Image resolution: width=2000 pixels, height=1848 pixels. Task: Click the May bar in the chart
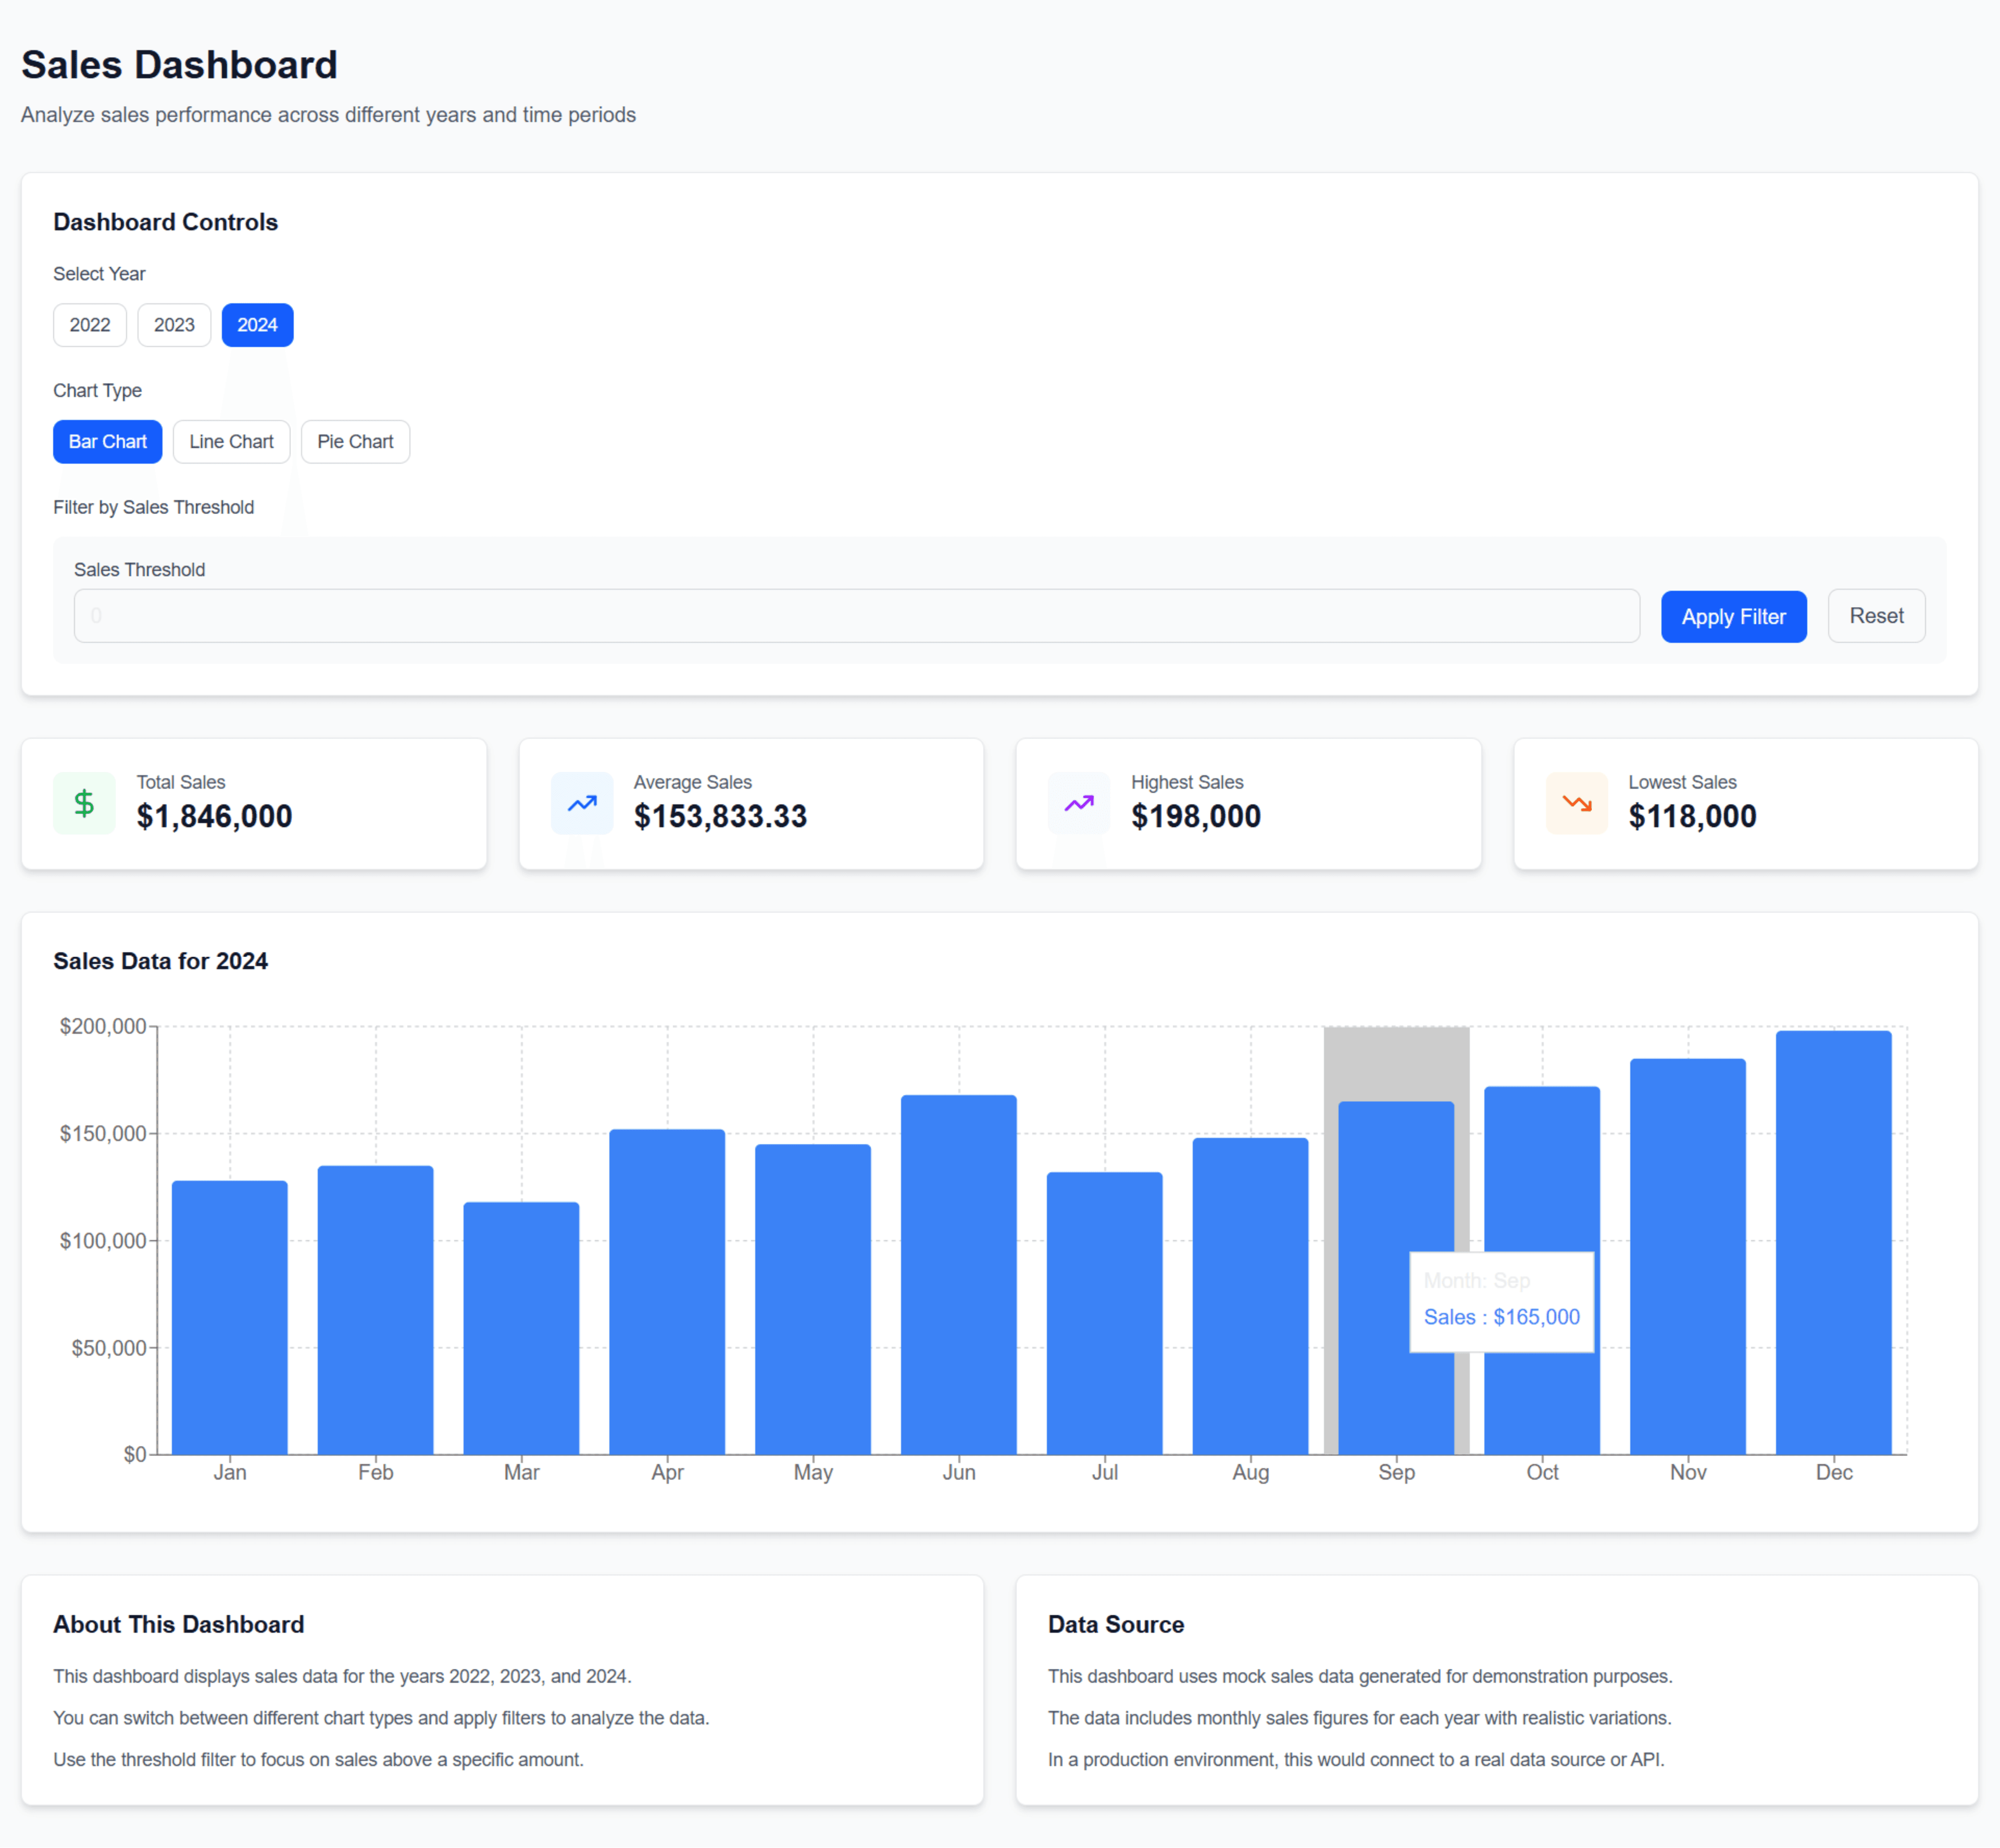point(813,1299)
